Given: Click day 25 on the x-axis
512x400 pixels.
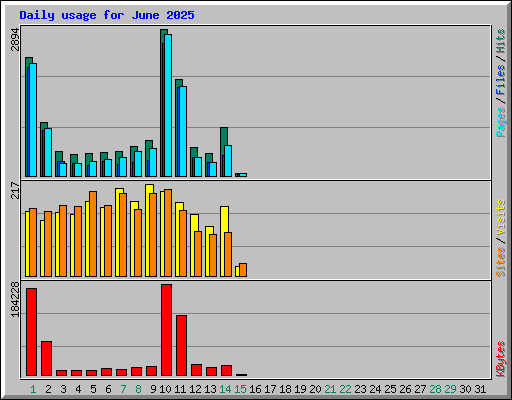Looking at the screenshot, I should click(390, 389).
